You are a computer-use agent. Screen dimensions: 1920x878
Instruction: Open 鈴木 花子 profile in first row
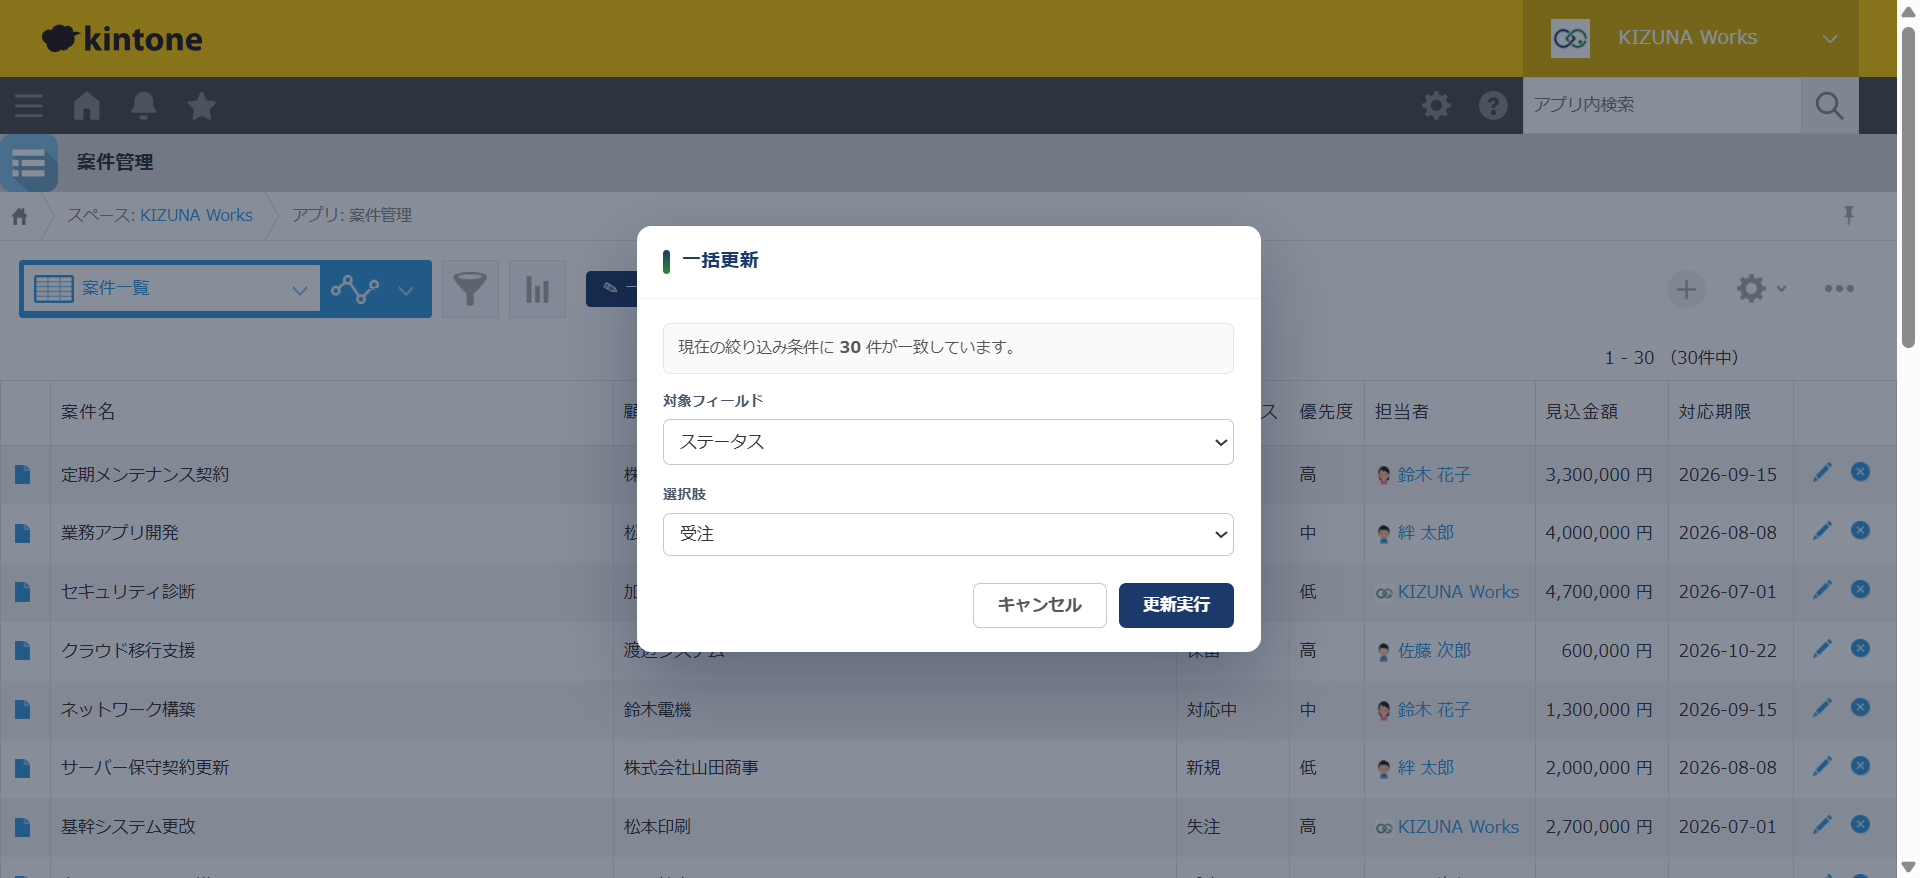pyautogui.click(x=1434, y=475)
